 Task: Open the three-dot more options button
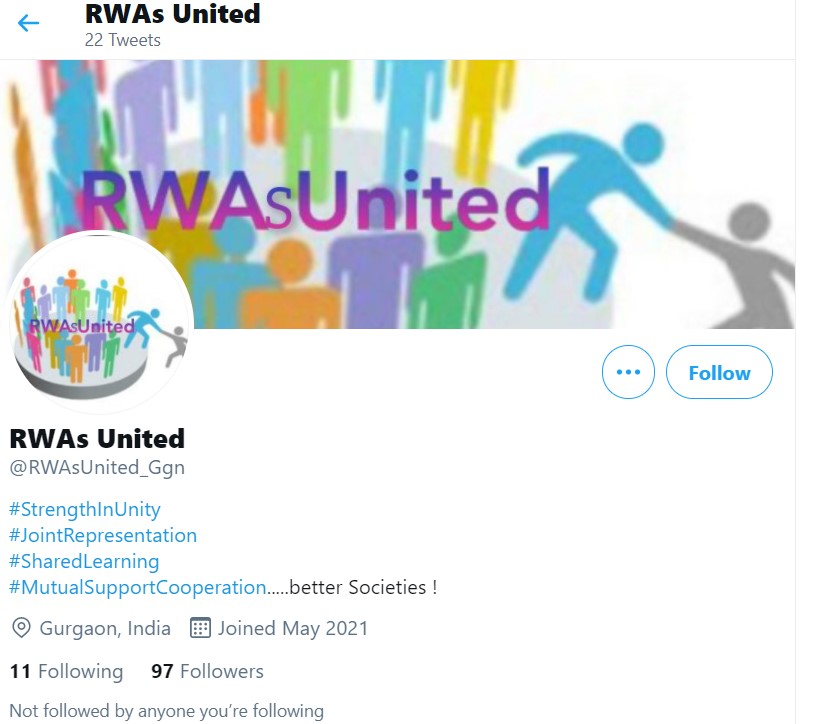point(628,372)
